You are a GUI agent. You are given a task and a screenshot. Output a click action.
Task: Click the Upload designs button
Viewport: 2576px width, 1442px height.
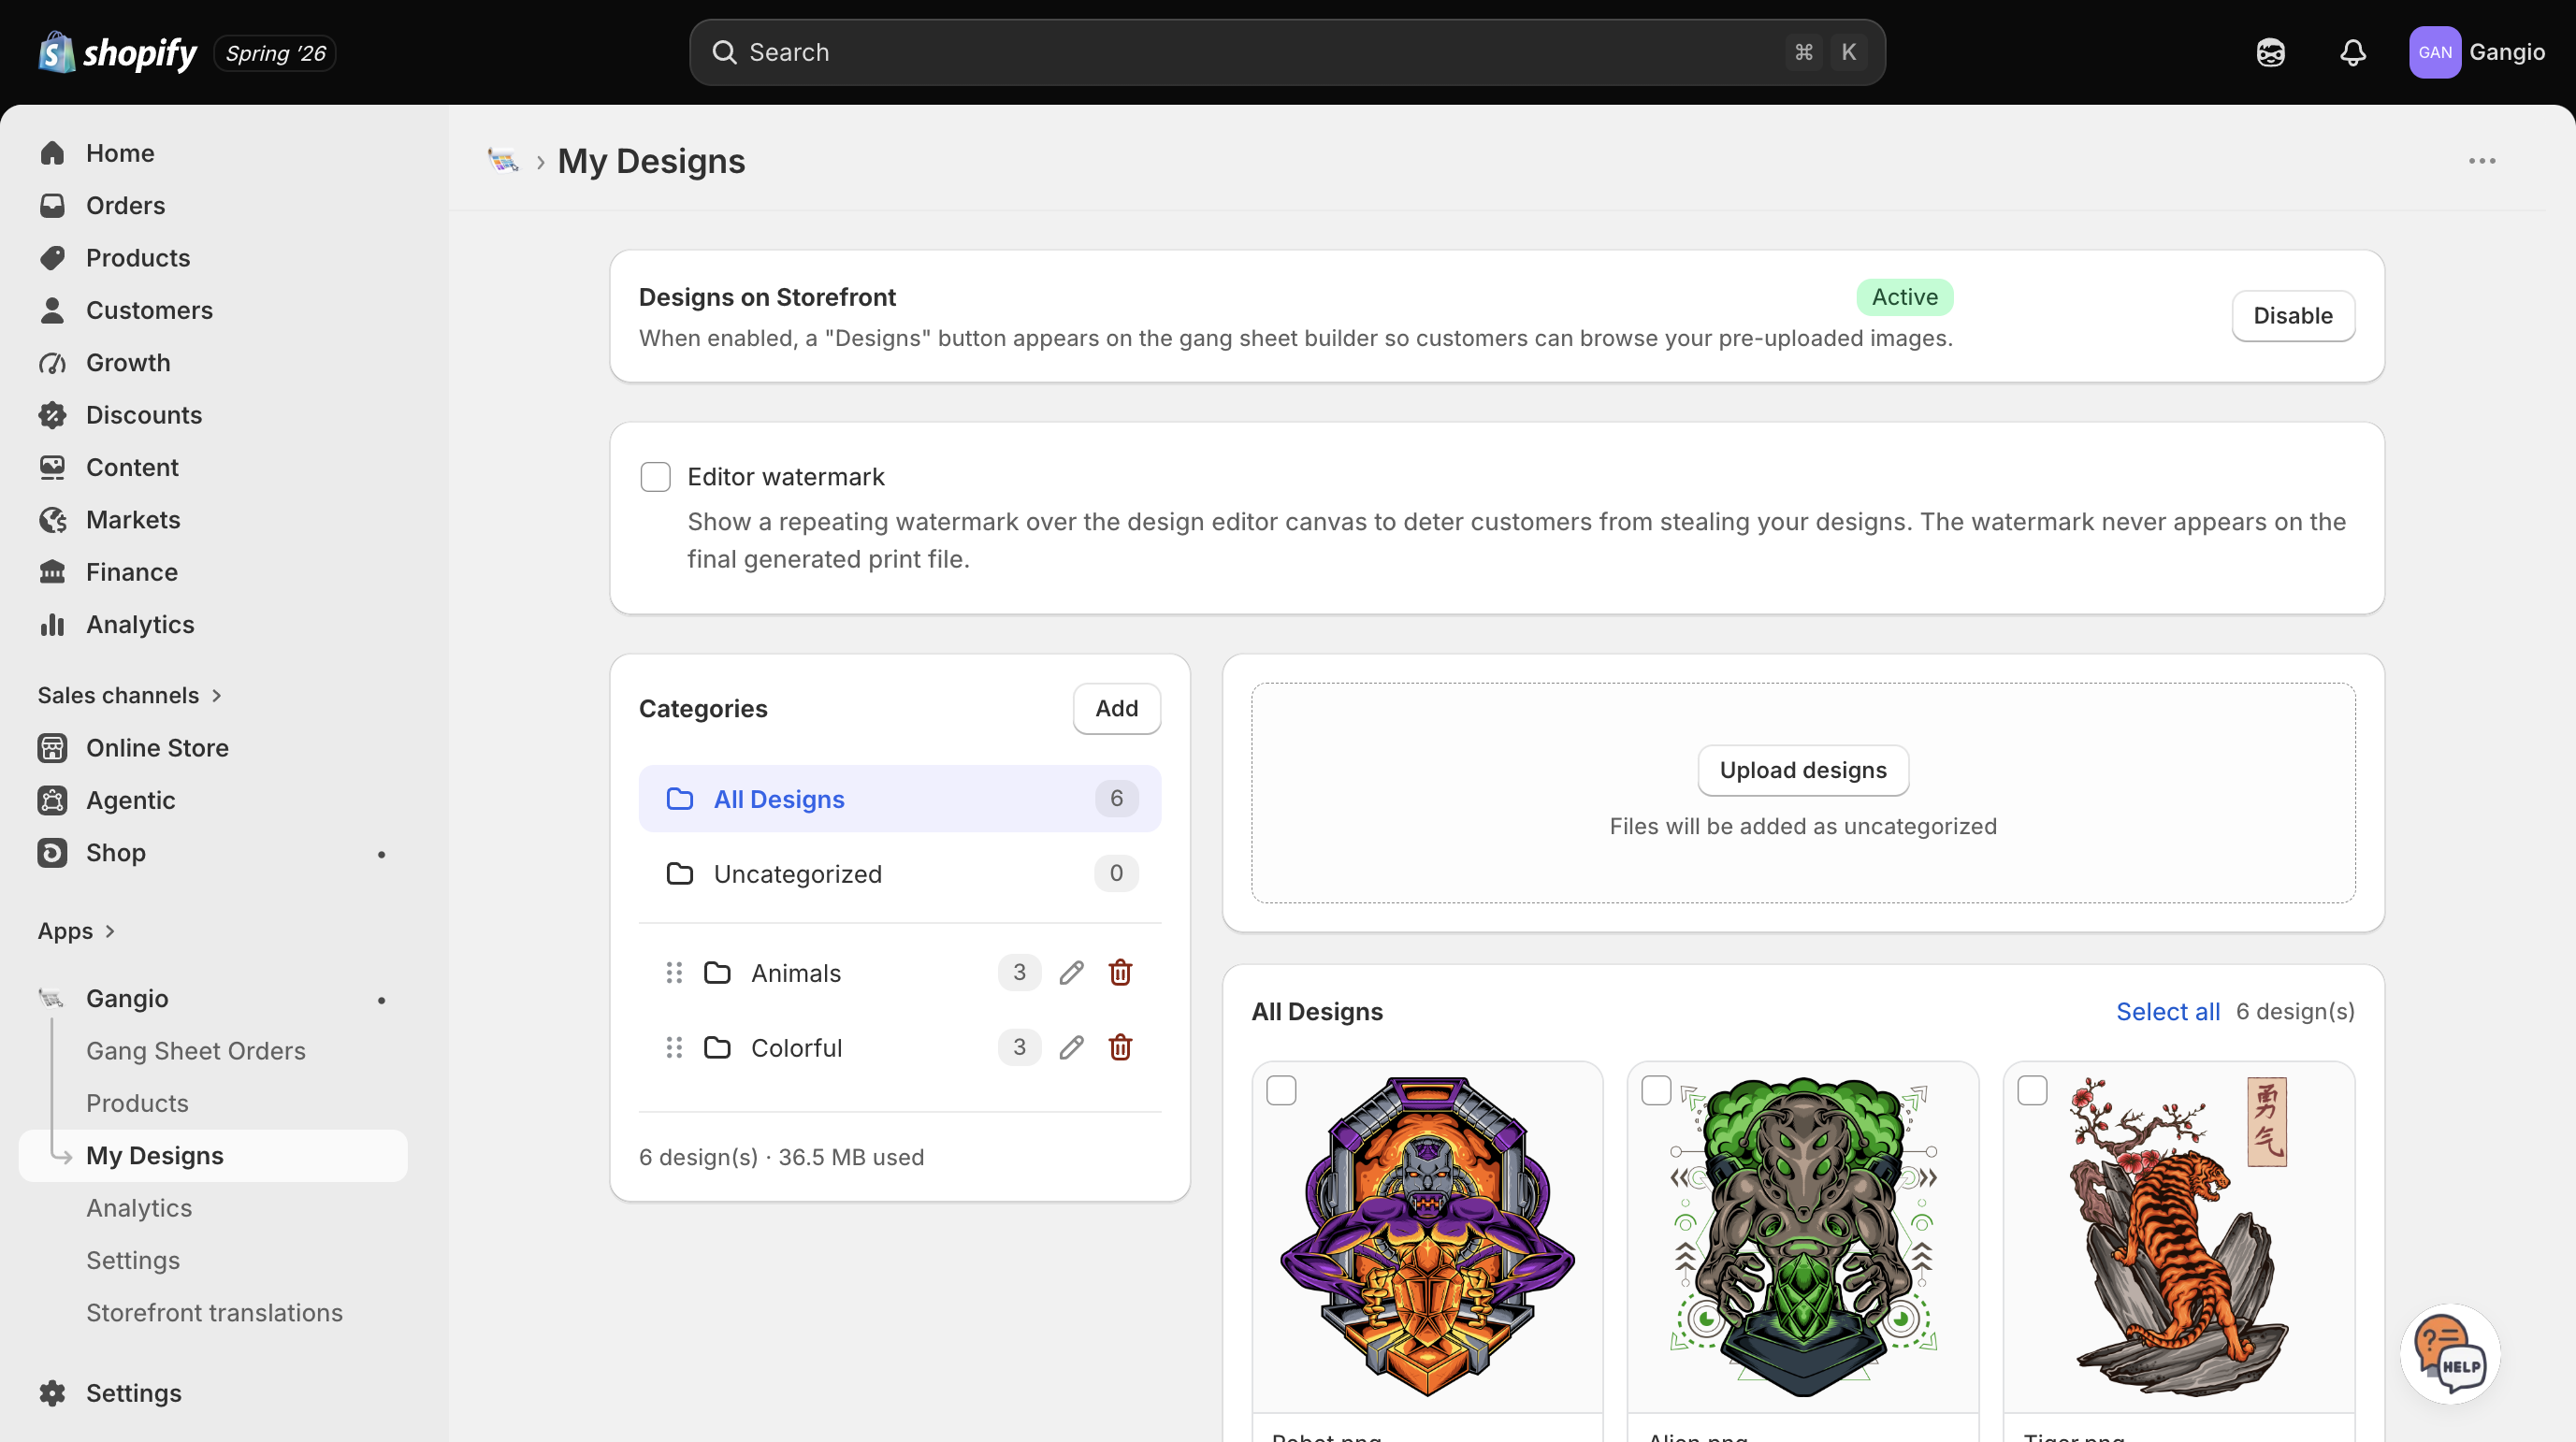tap(1803, 770)
